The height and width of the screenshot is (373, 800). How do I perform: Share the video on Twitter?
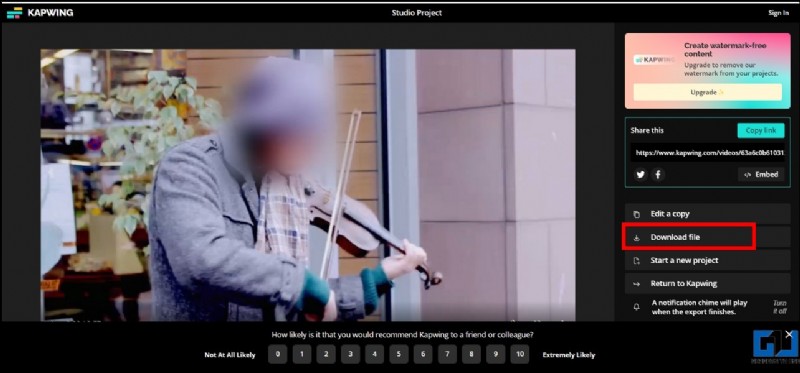point(640,175)
